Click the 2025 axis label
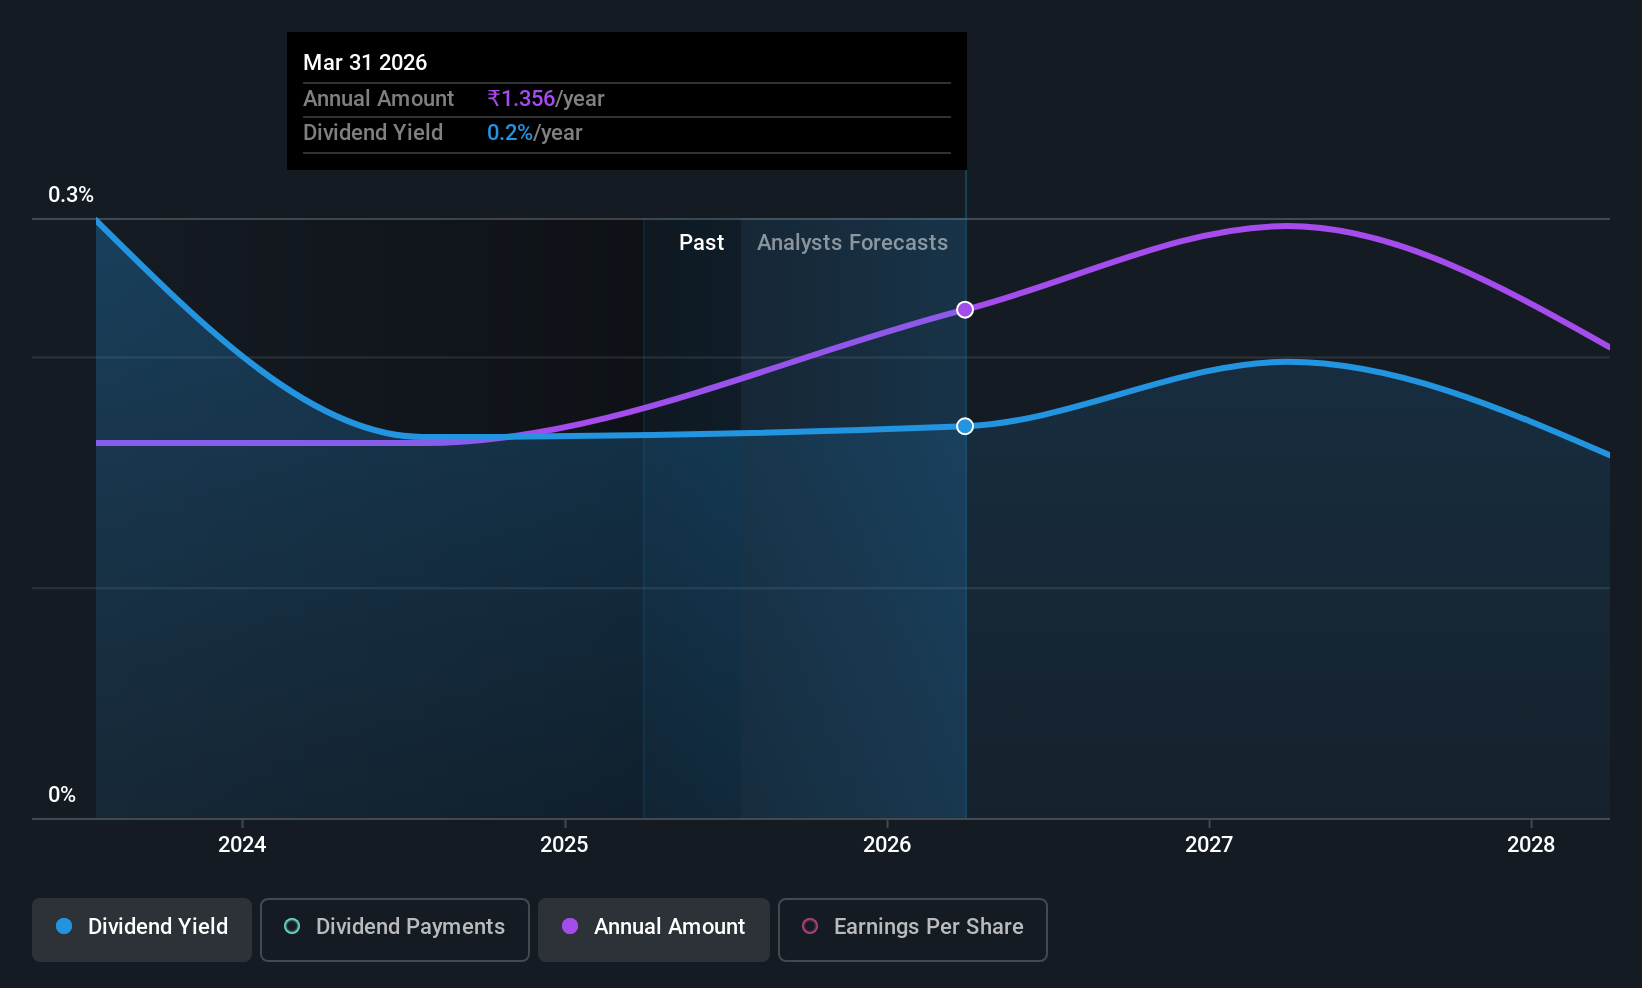 pyautogui.click(x=564, y=844)
